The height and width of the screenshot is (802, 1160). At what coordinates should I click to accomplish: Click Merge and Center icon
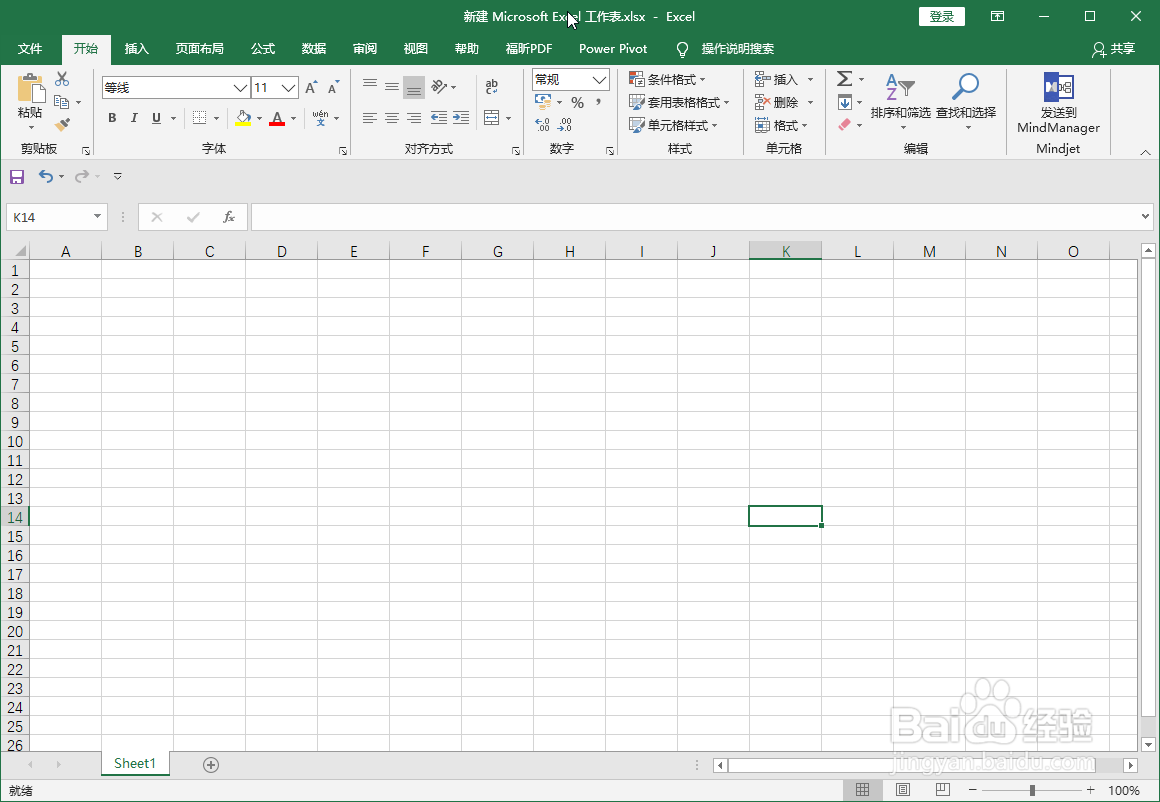(492, 118)
